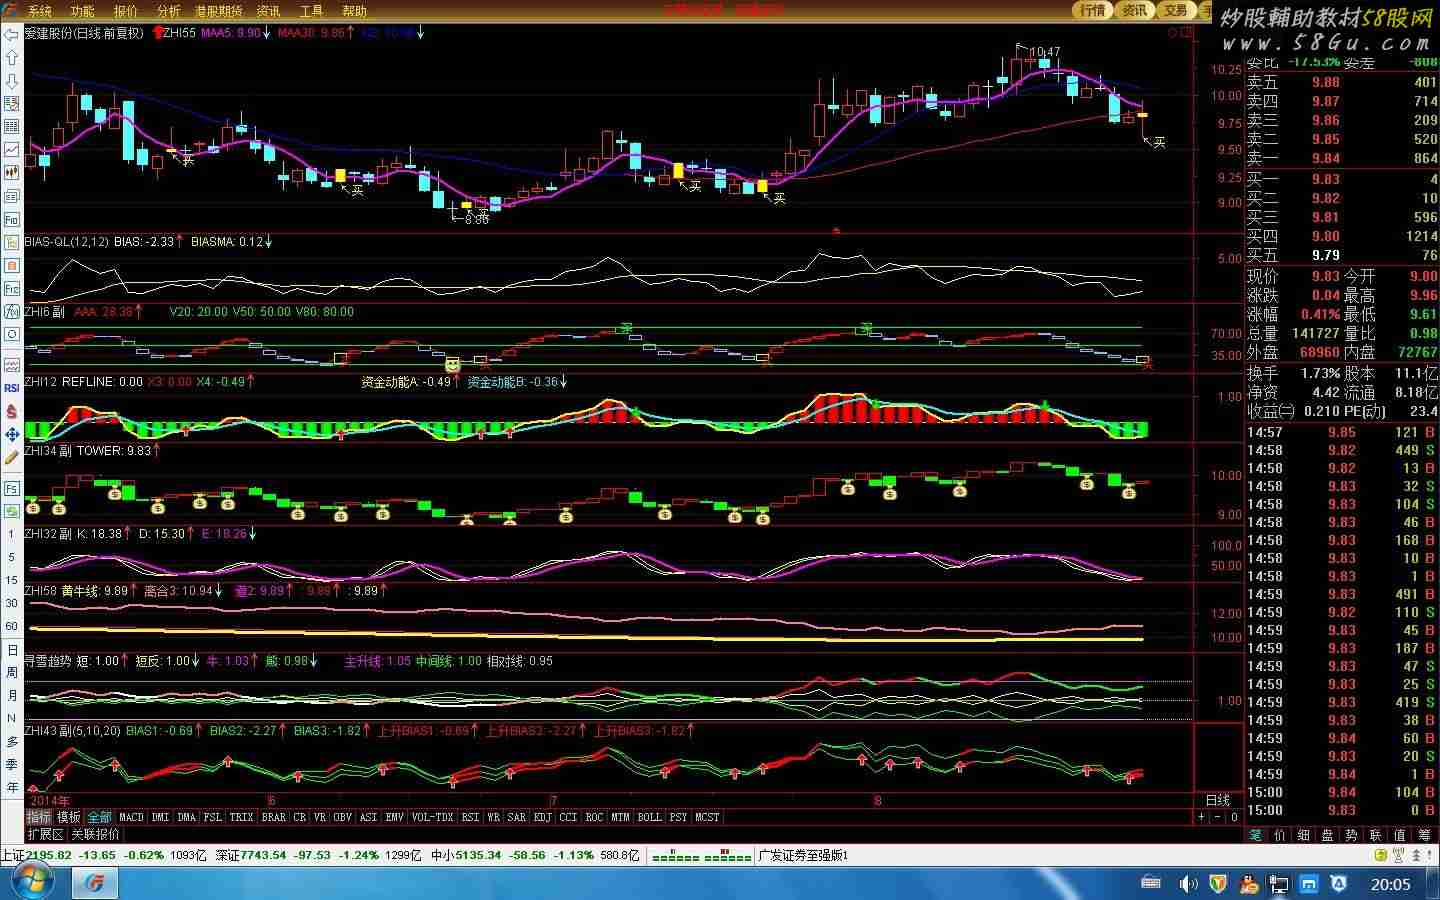This screenshot has height=900, width=1440.
Task: Open the 分析 menu
Action: click(x=168, y=11)
